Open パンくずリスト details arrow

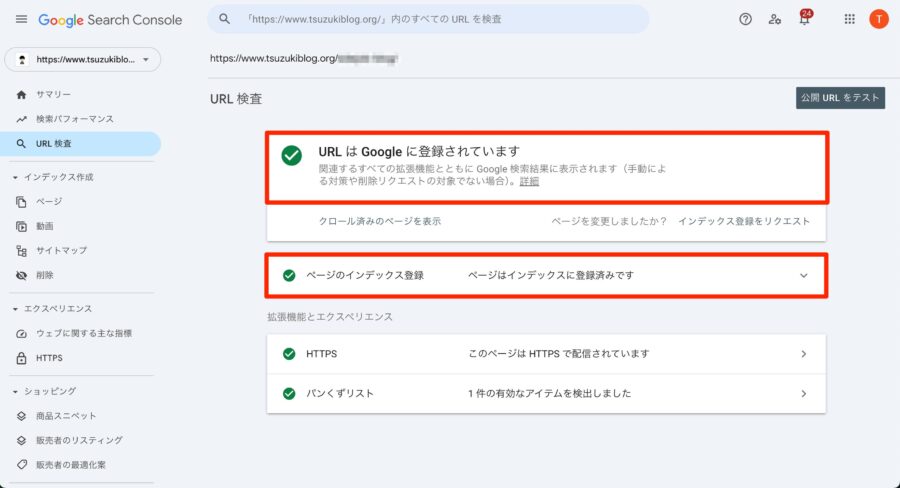click(x=804, y=393)
